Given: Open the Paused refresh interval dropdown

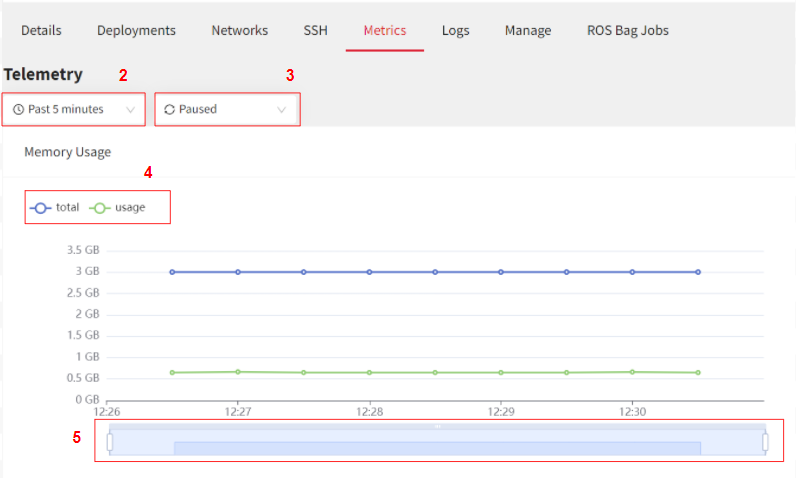Looking at the screenshot, I should (x=227, y=109).
